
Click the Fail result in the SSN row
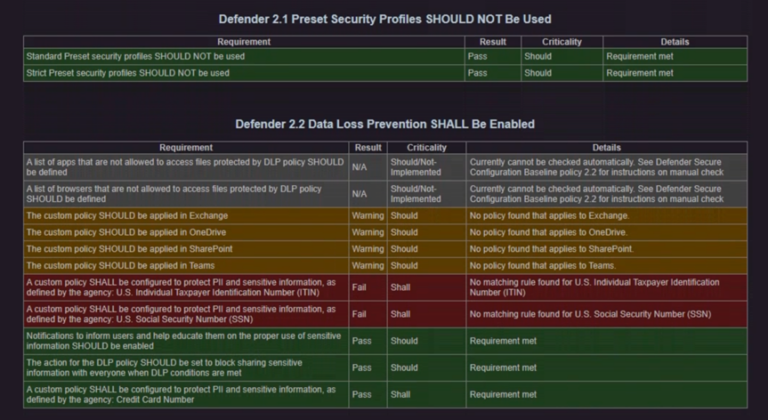click(362, 314)
